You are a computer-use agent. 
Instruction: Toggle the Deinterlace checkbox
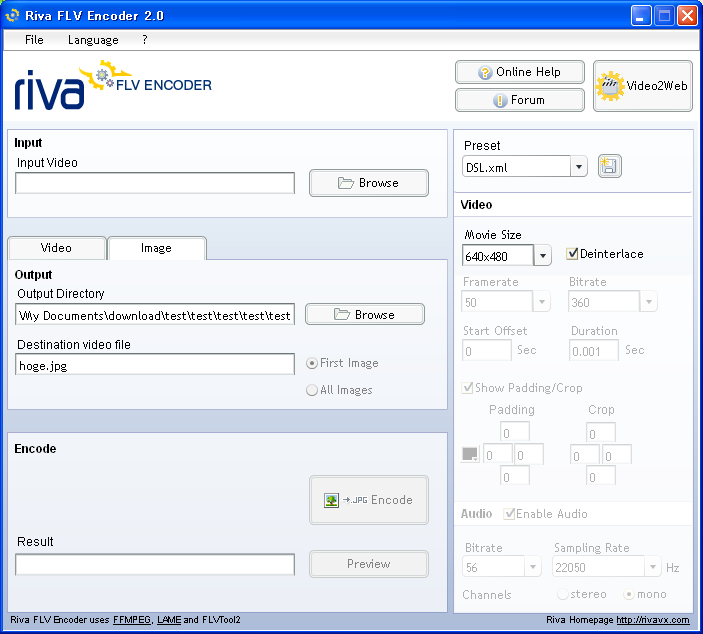572,254
